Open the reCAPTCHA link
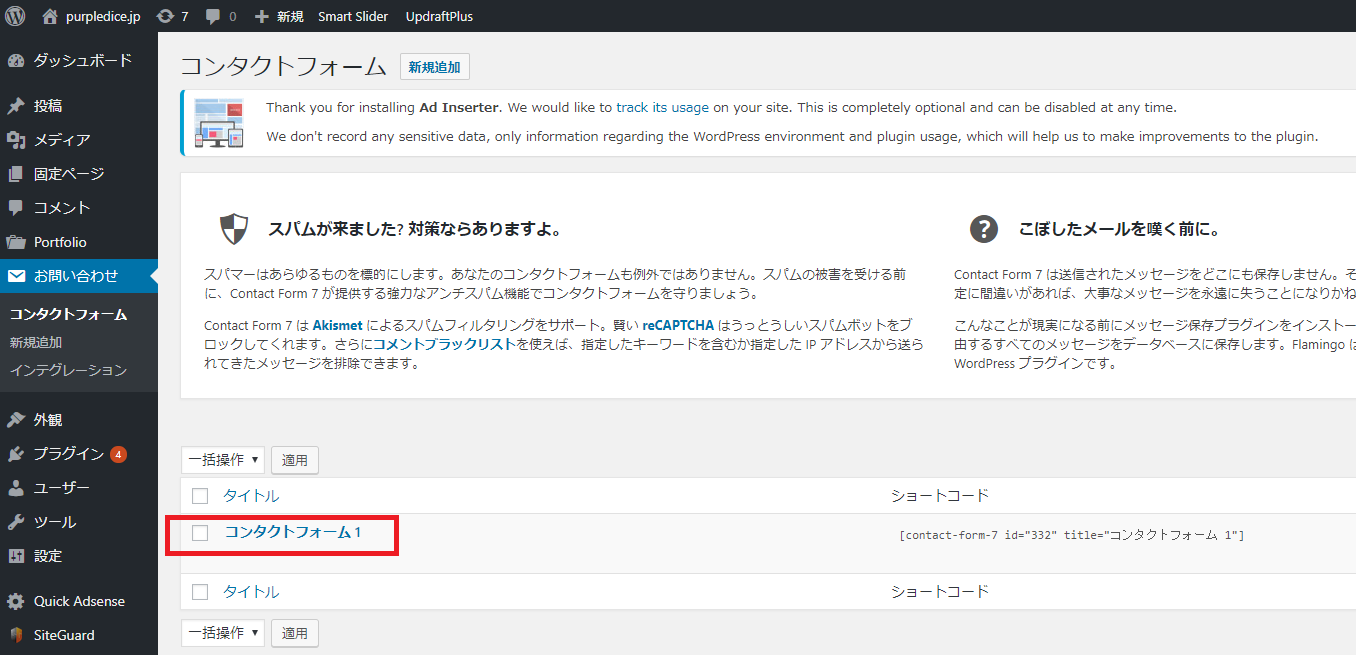 pos(678,326)
